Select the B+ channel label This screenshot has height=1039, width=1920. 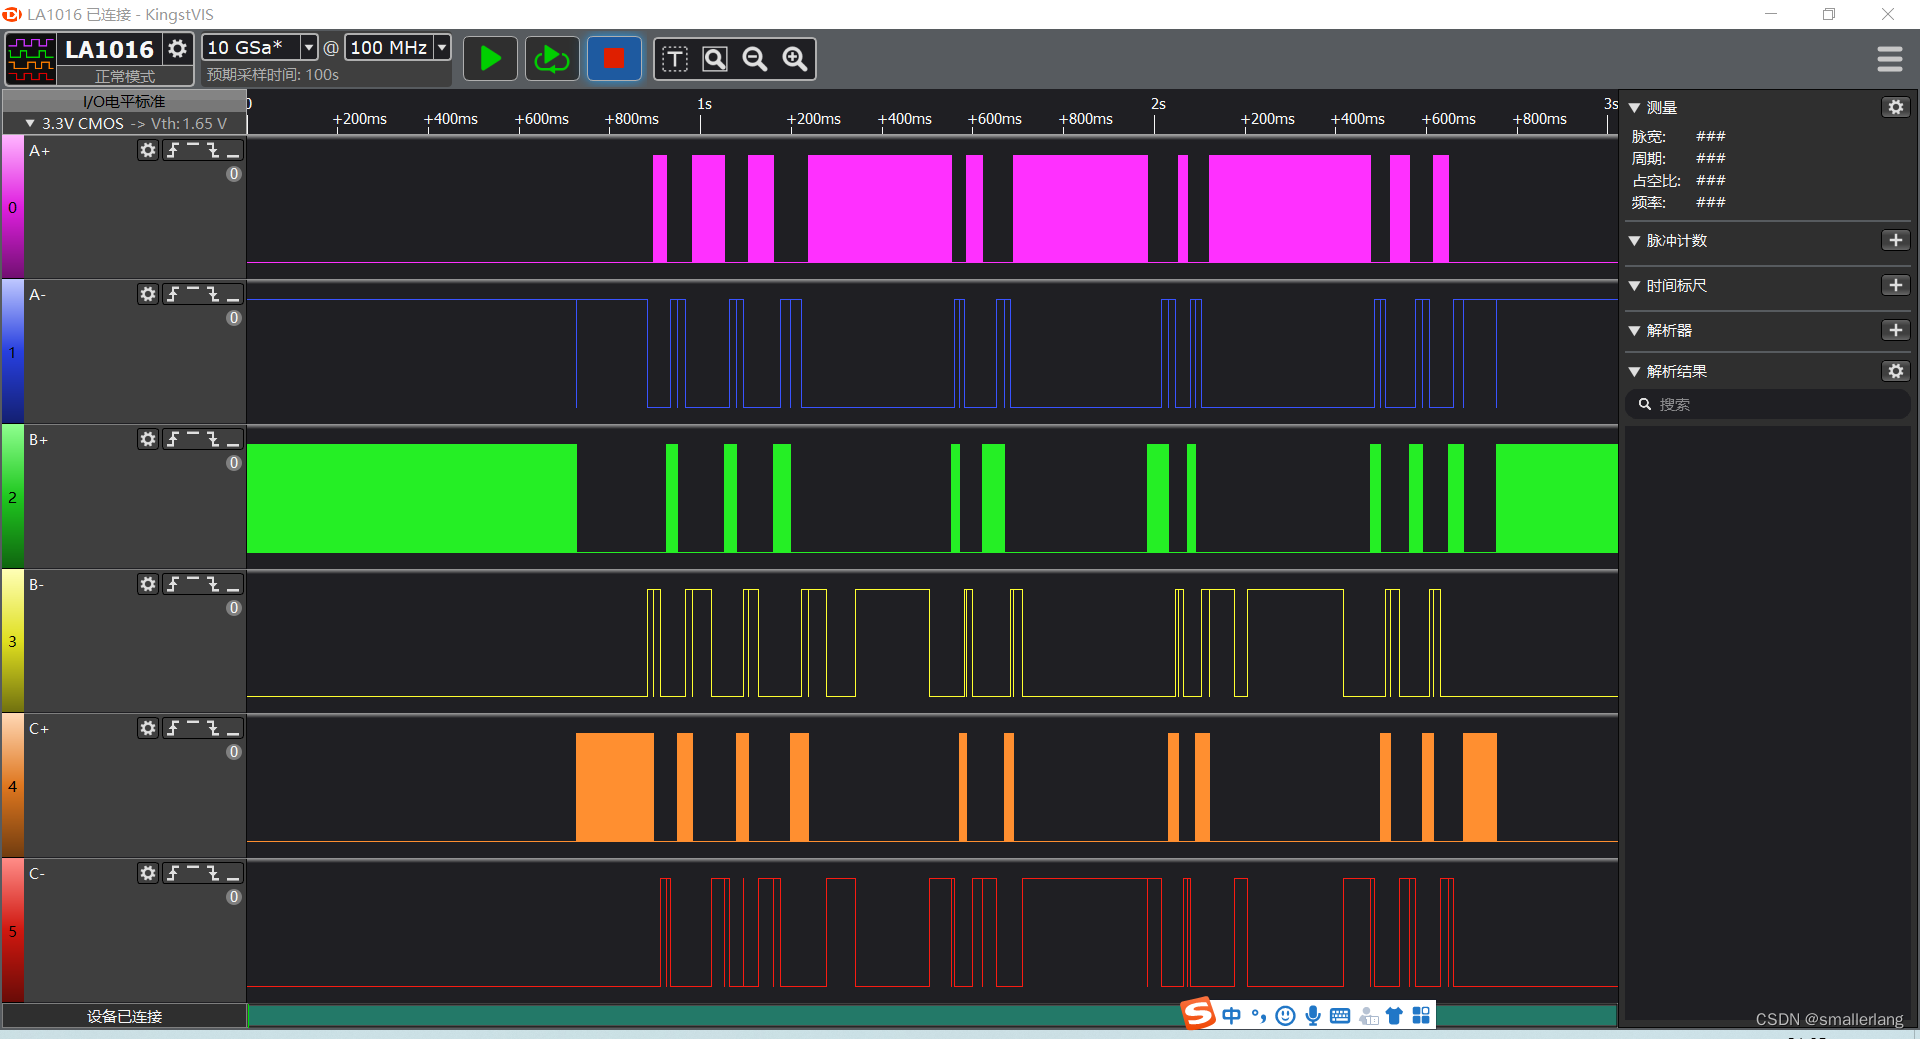[38, 440]
